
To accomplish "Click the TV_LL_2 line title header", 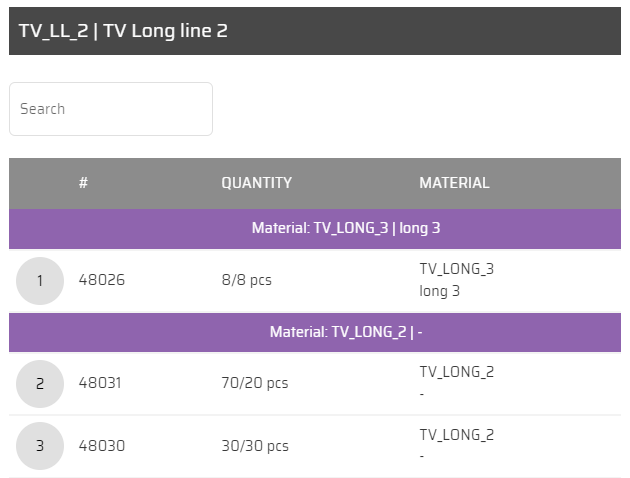I will pos(123,31).
